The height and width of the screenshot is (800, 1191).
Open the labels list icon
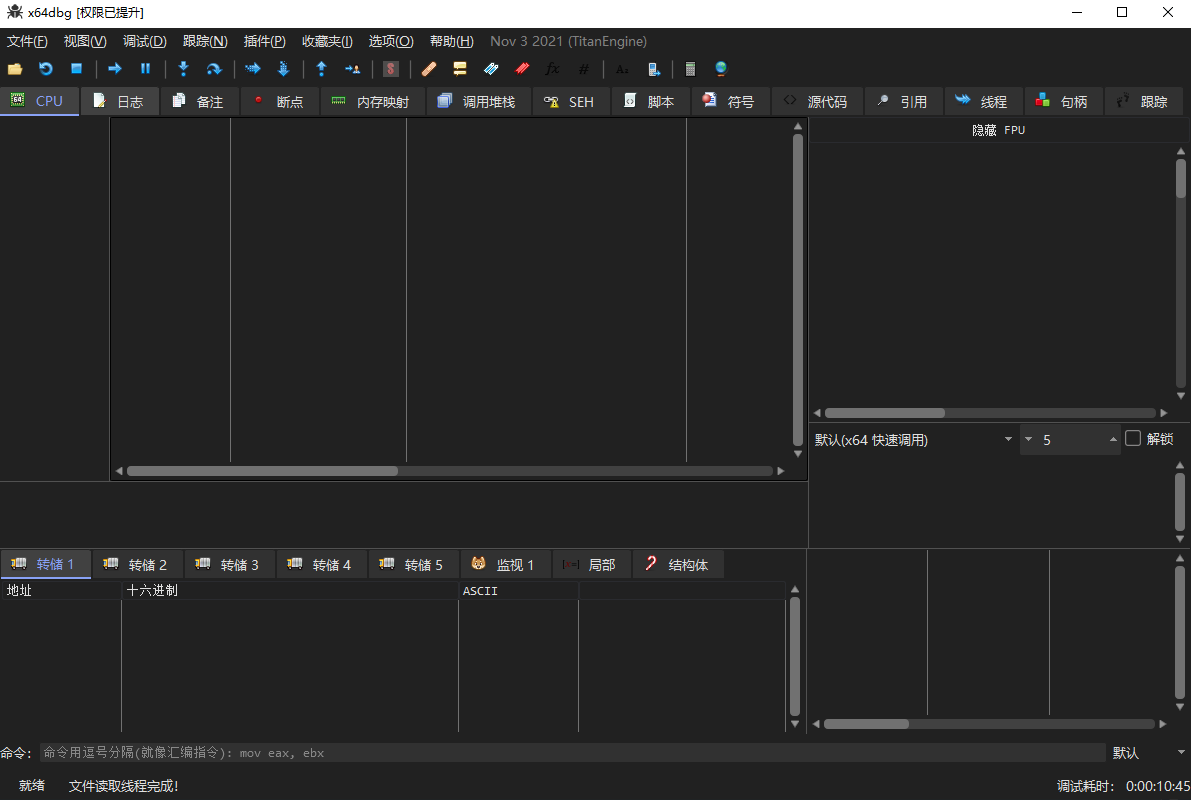(x=491, y=69)
